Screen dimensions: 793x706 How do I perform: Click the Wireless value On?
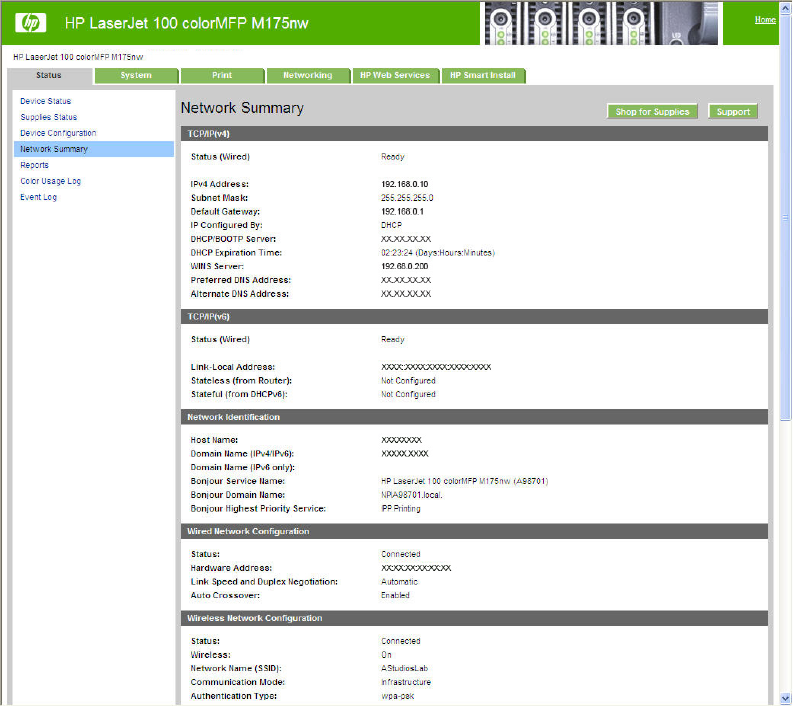[386, 654]
